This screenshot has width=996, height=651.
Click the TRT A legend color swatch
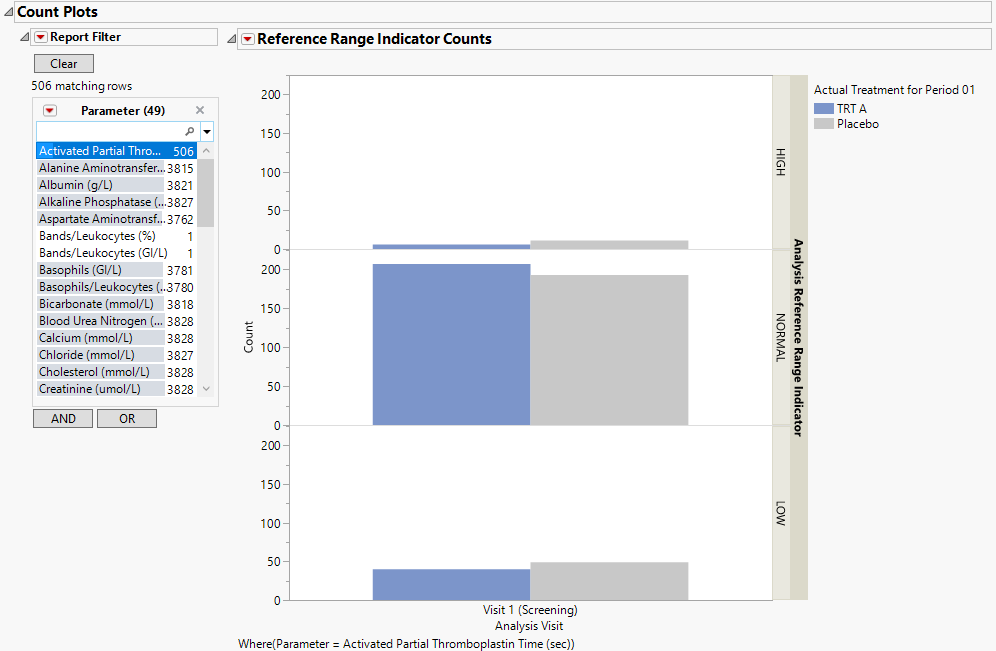point(823,109)
